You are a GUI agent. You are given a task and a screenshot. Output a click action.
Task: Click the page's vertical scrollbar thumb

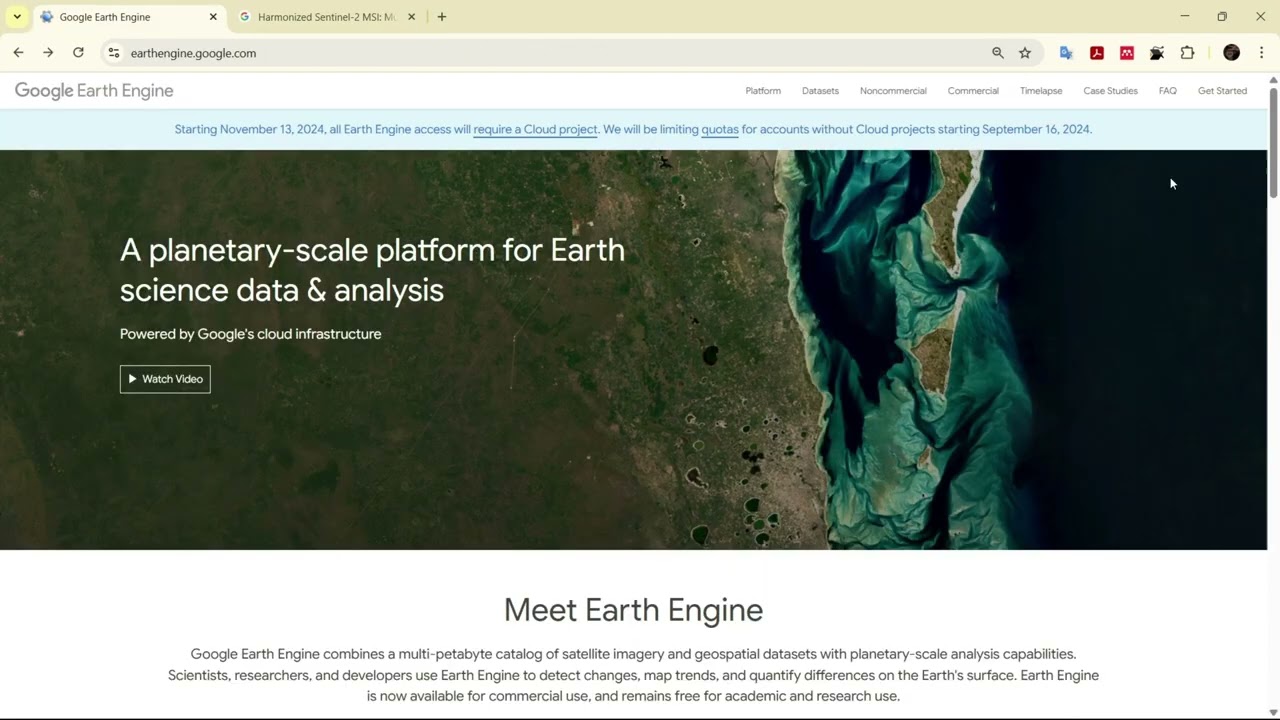1273,142
